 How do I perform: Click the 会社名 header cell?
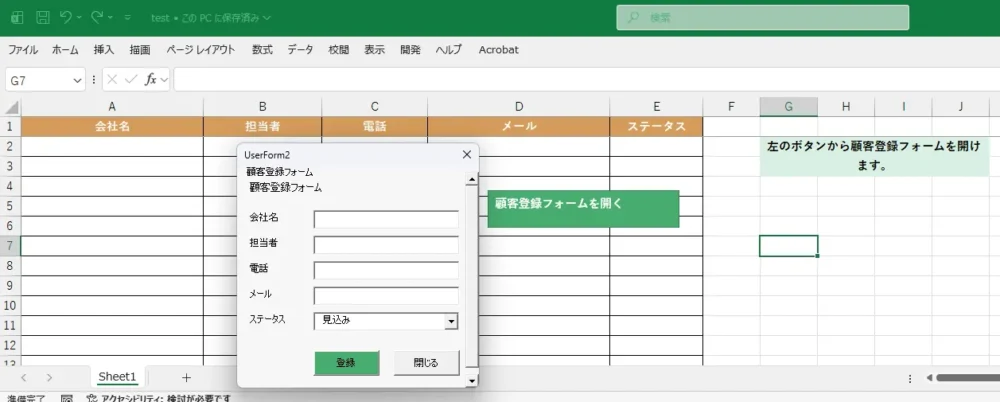click(x=112, y=126)
